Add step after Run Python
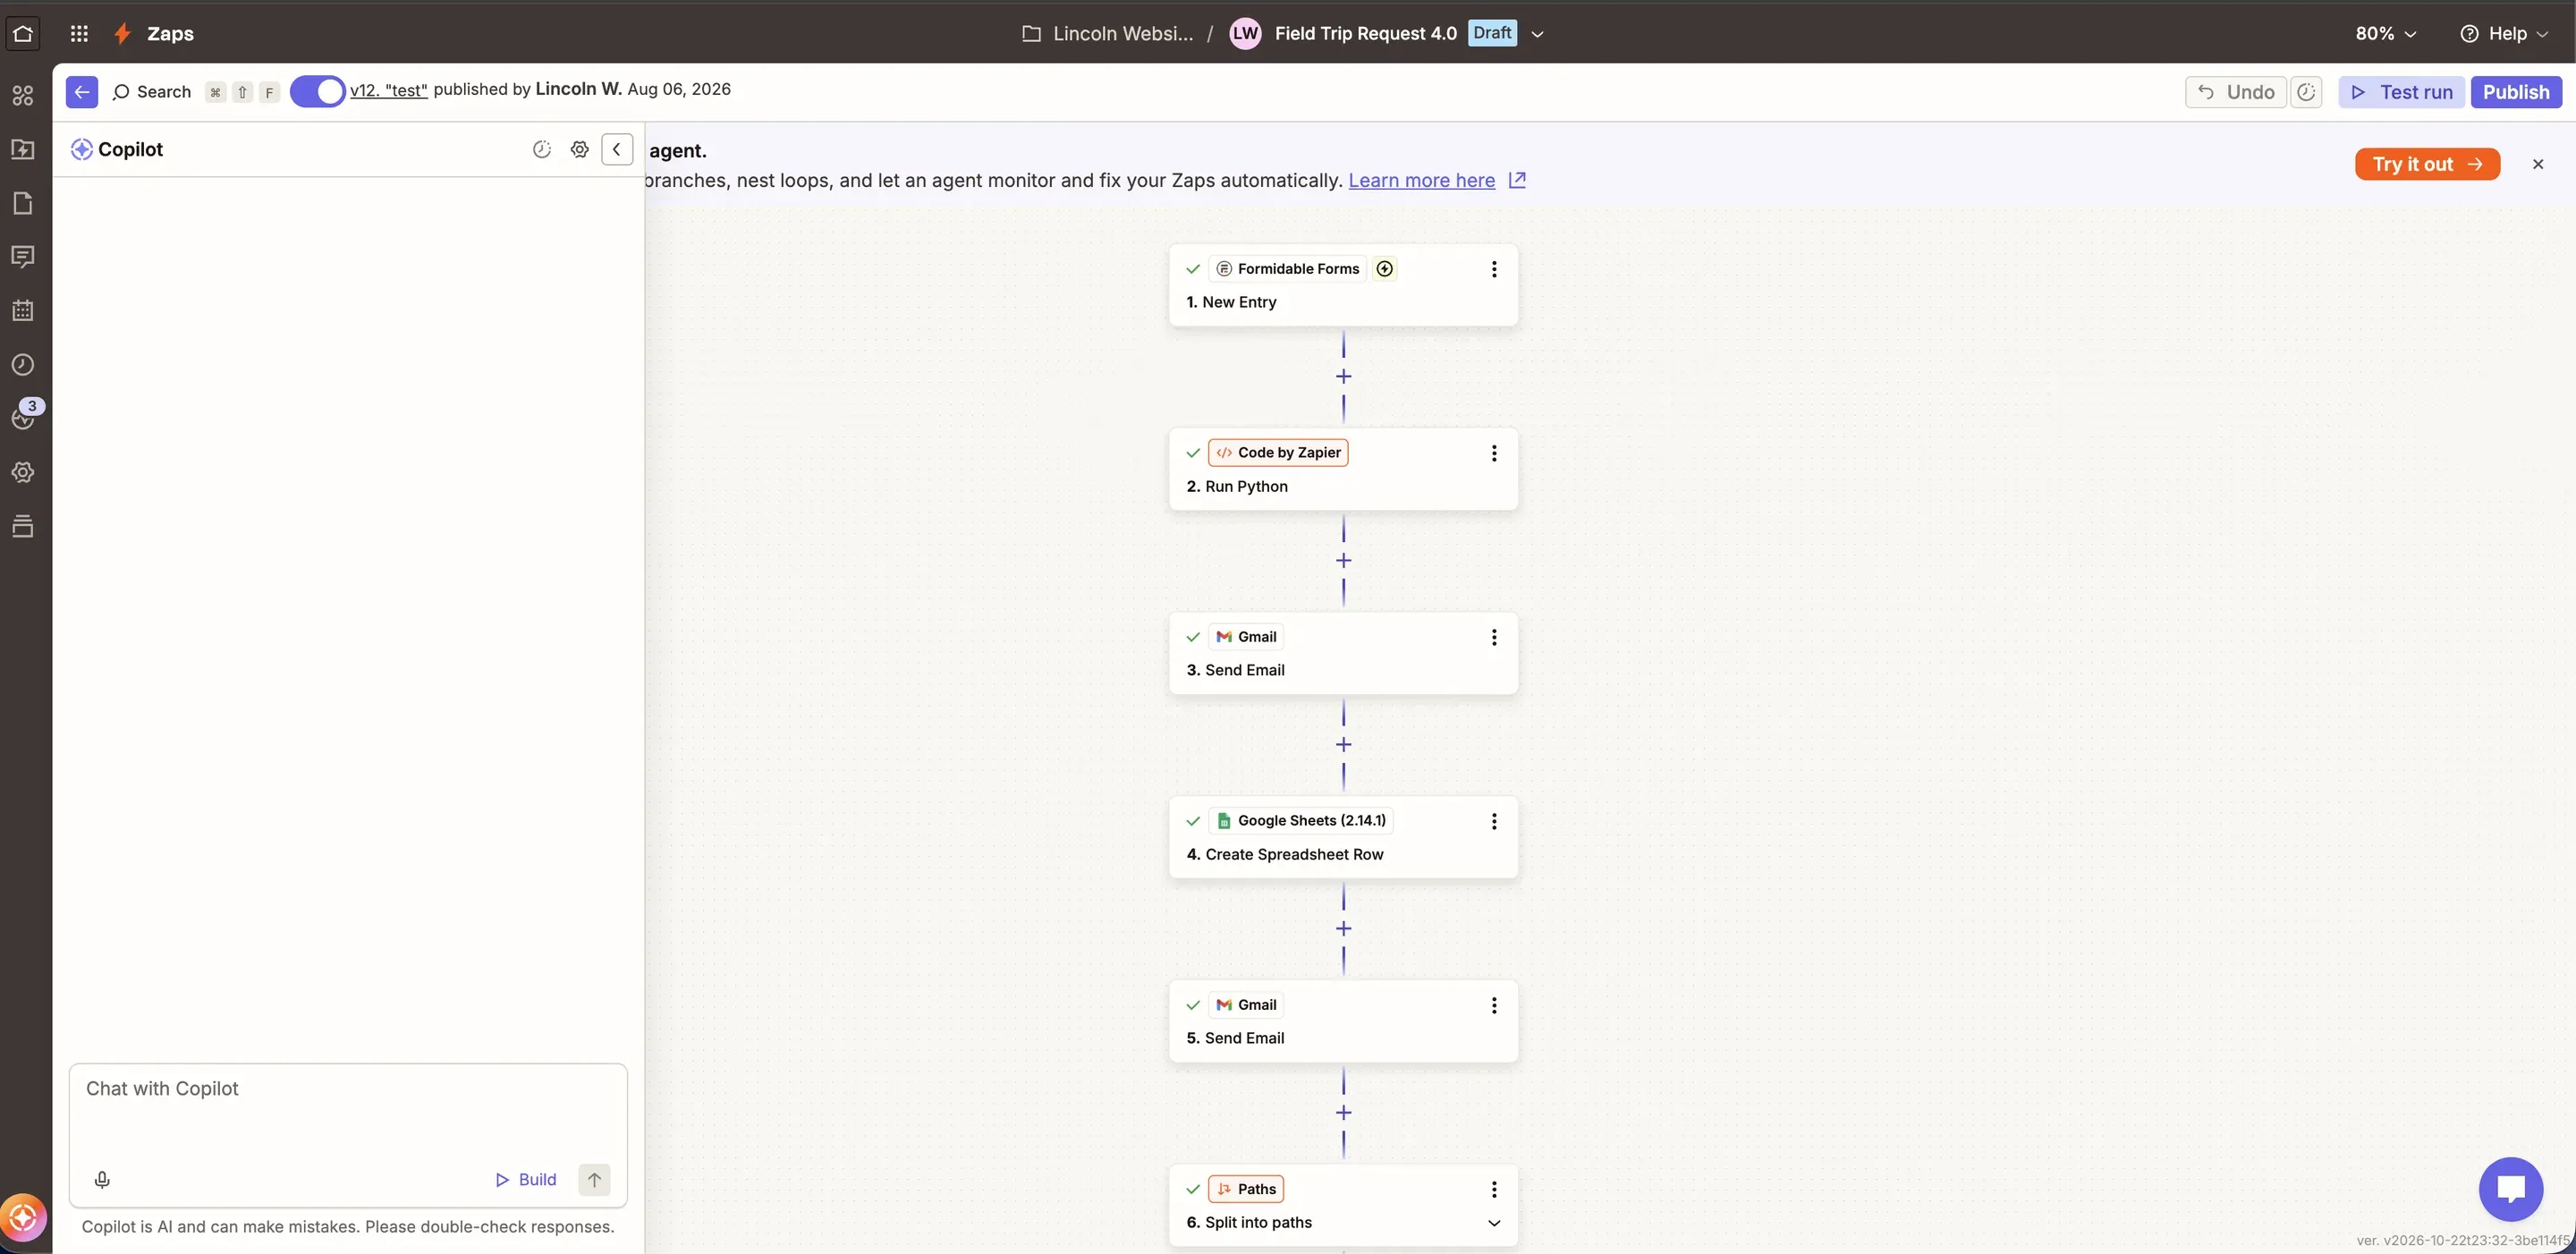Image resolution: width=2576 pixels, height=1254 pixels. (1344, 561)
